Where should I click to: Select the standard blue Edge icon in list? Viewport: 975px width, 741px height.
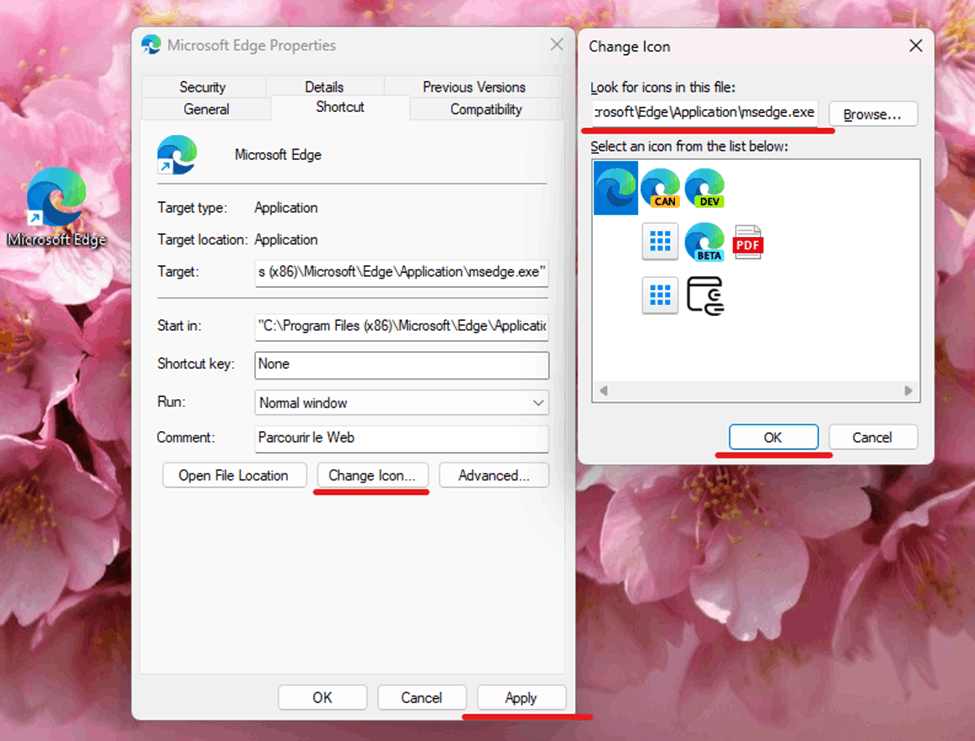(x=616, y=188)
